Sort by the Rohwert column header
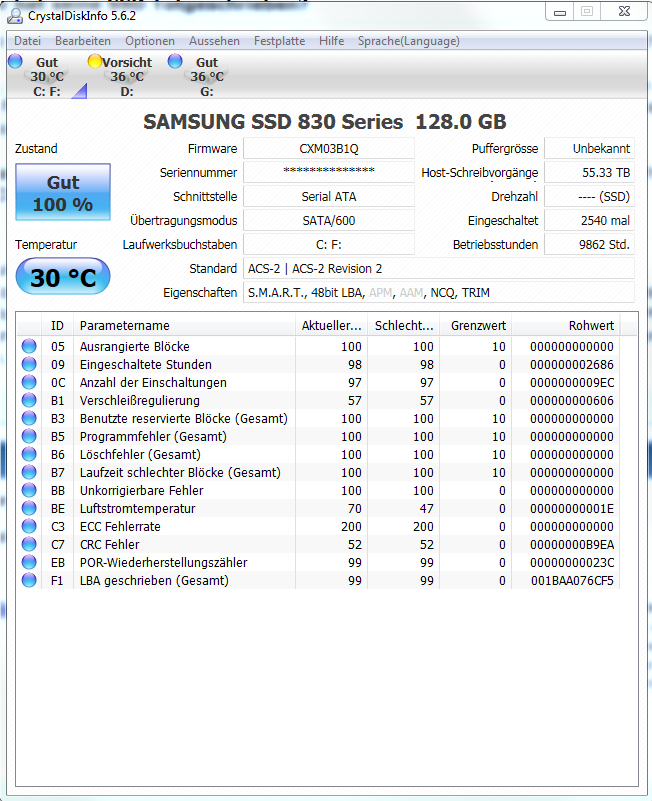This screenshot has height=801, width=652. pyautogui.click(x=566, y=325)
